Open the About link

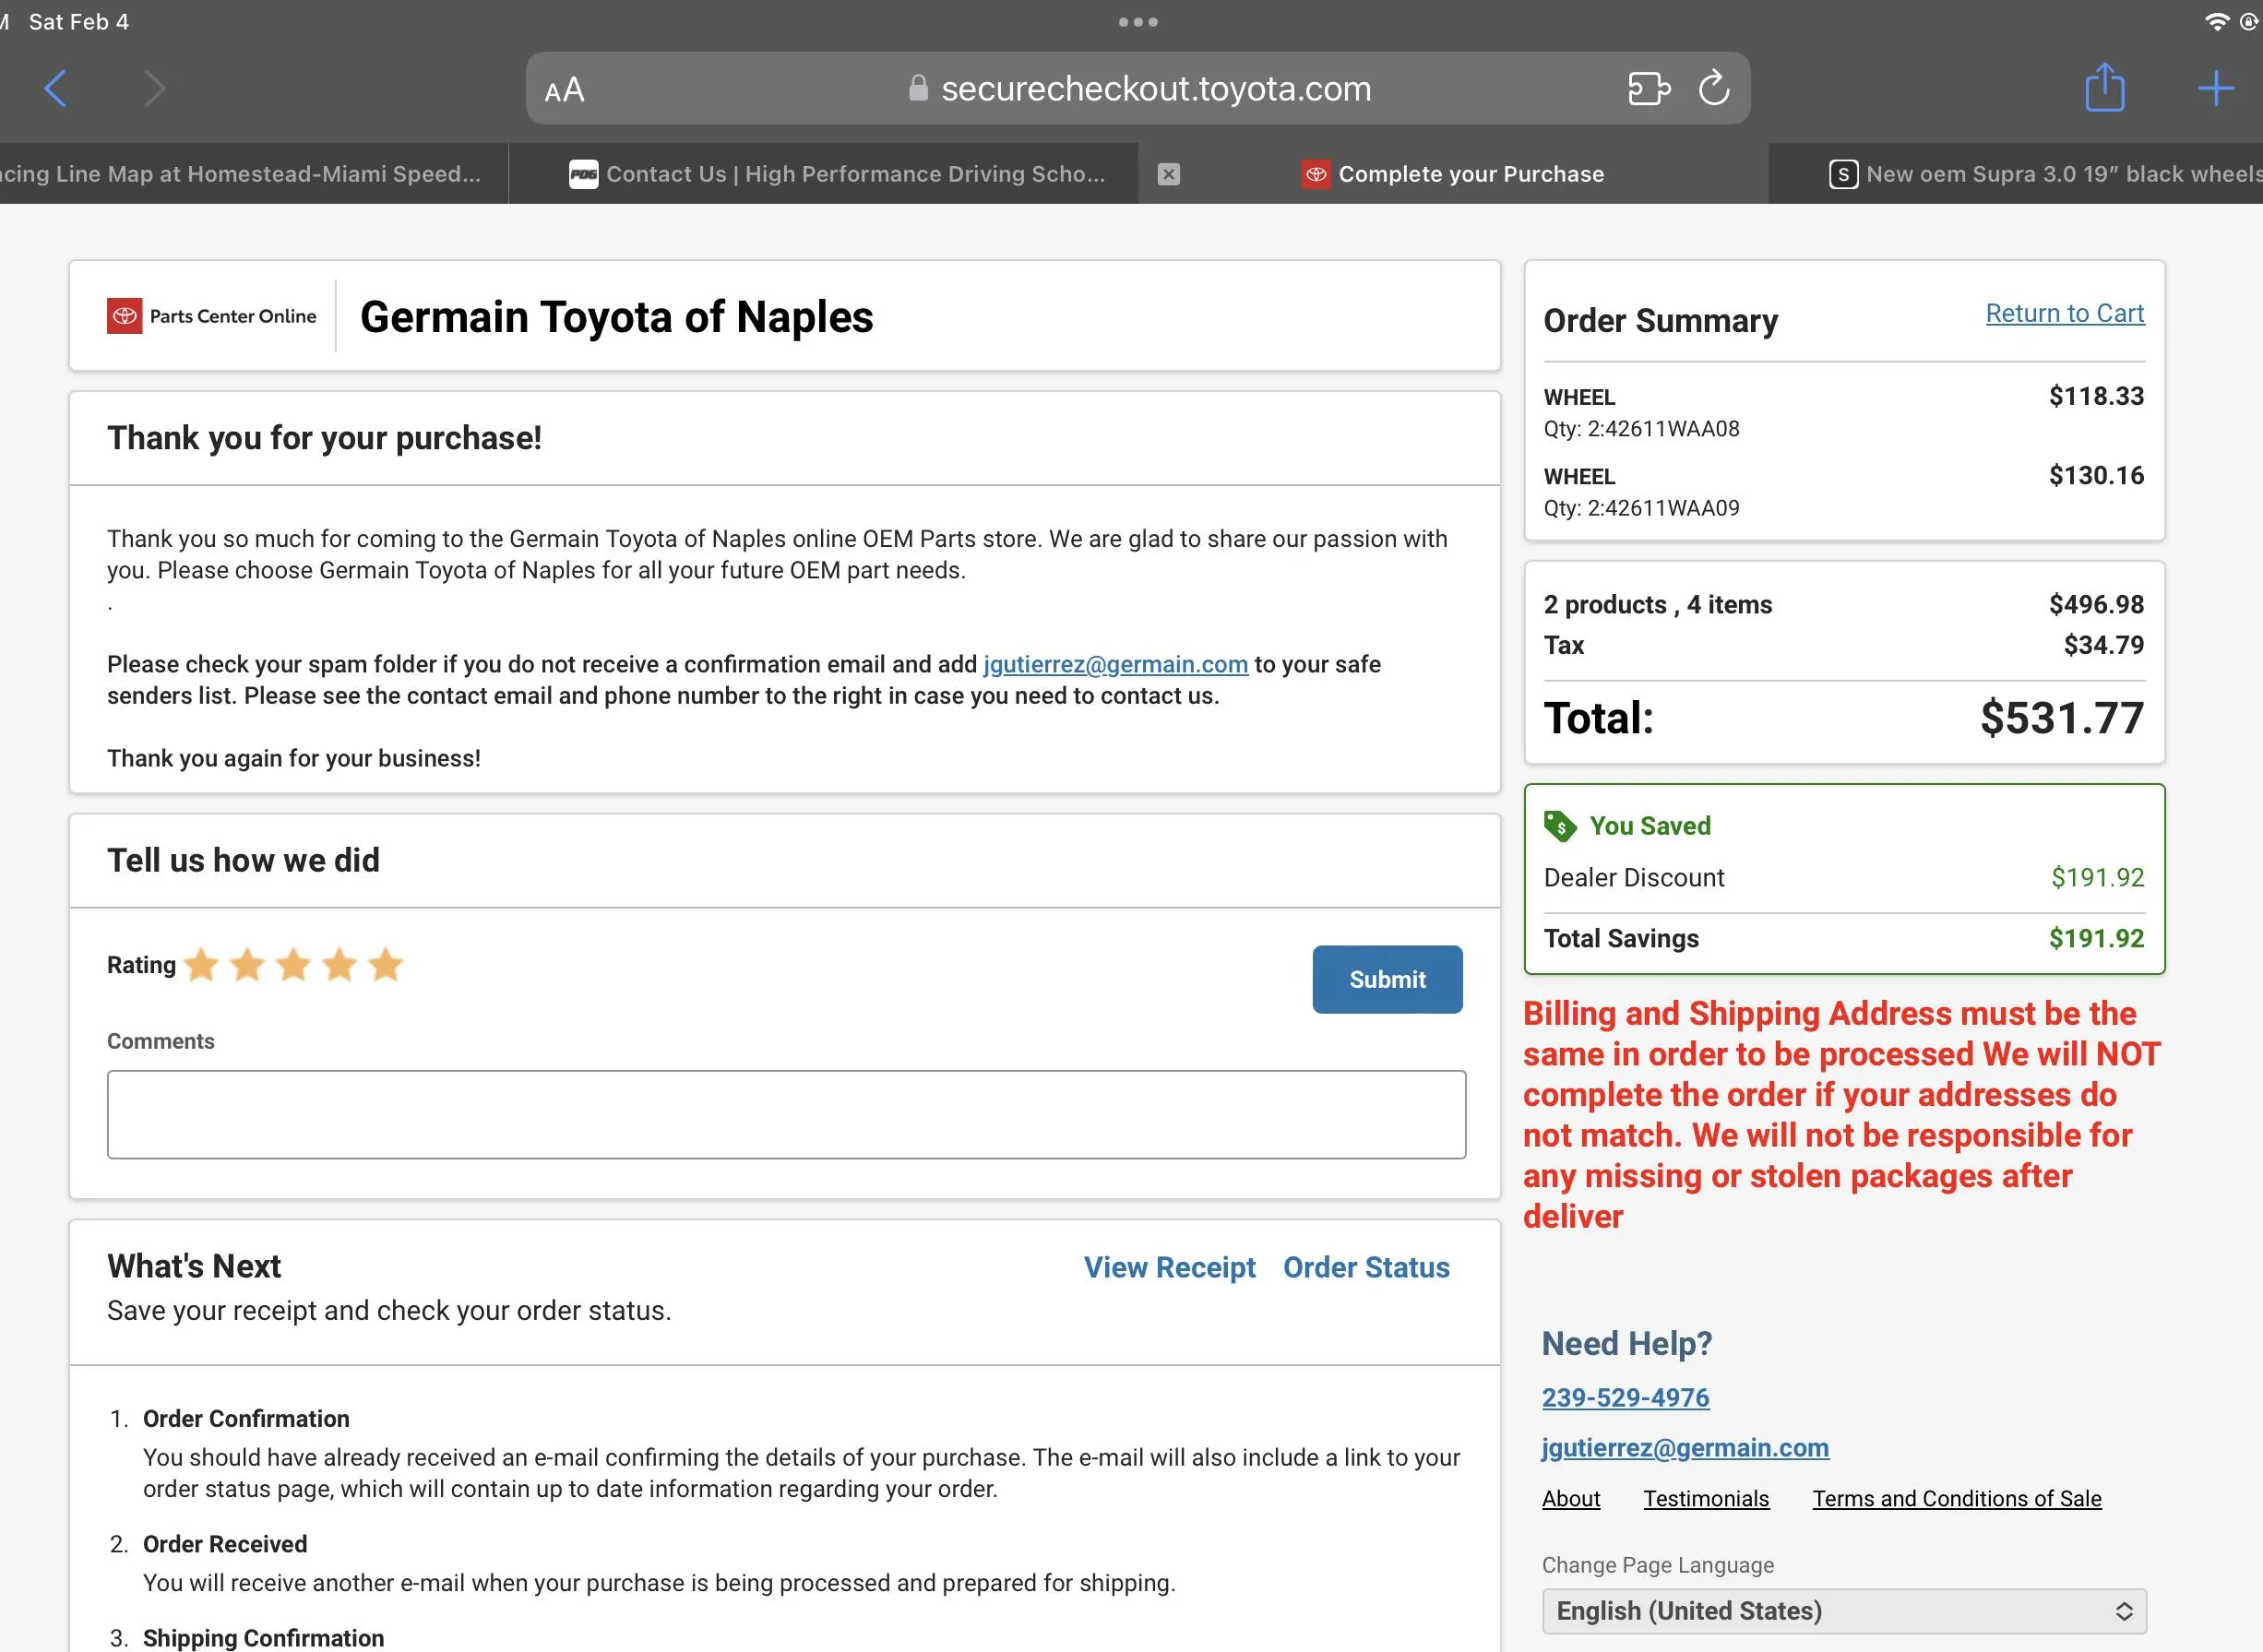coord(1570,1498)
